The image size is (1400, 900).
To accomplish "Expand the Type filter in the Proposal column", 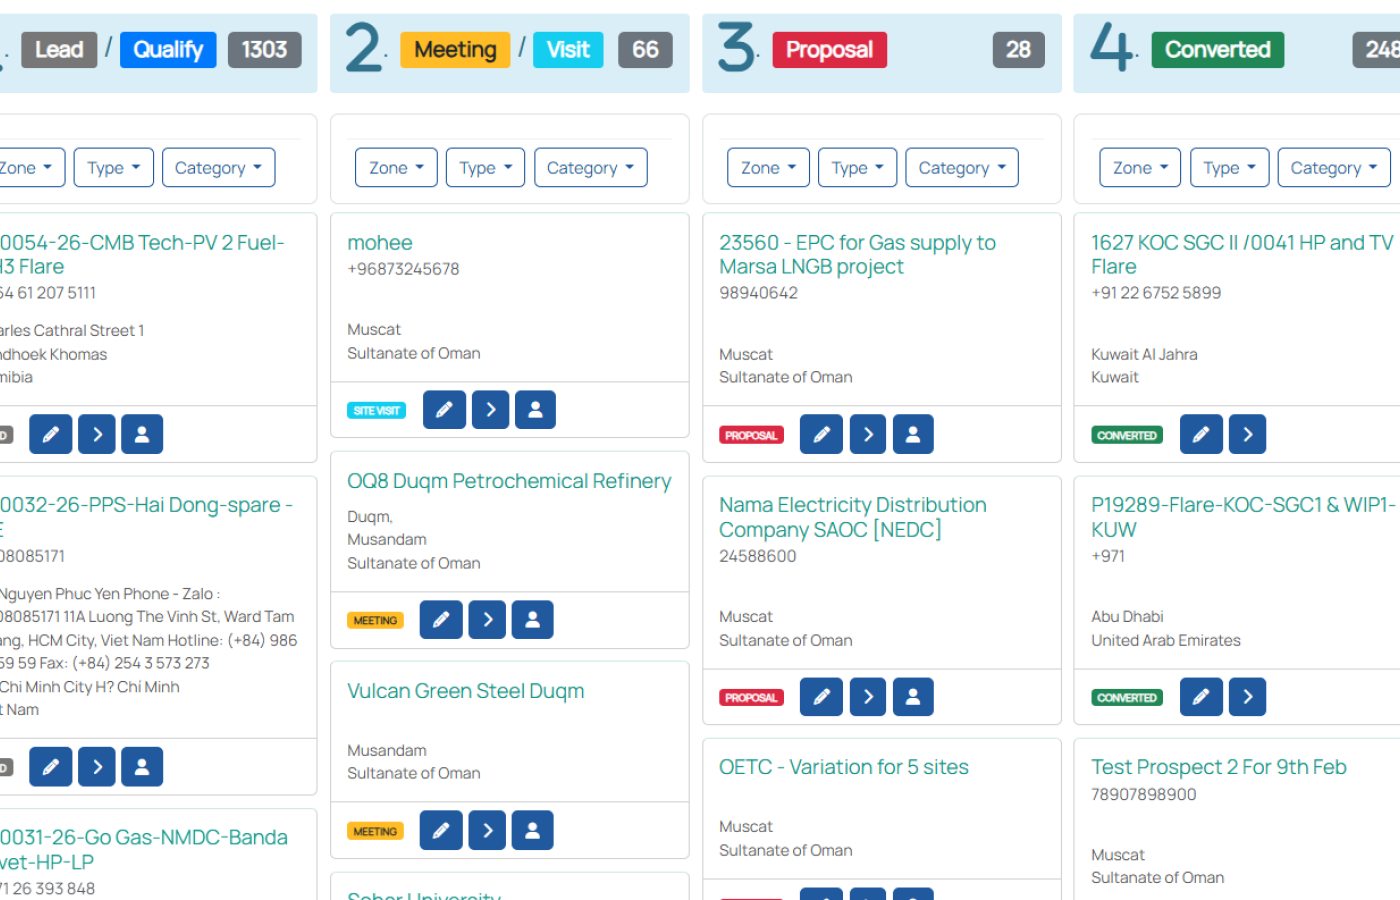I will tap(857, 167).
